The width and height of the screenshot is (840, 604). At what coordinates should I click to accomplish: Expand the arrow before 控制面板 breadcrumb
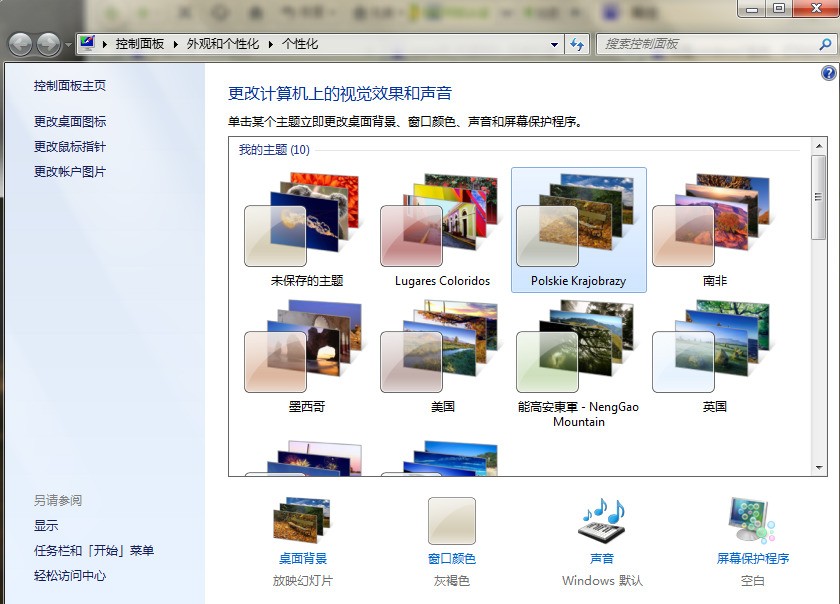105,44
